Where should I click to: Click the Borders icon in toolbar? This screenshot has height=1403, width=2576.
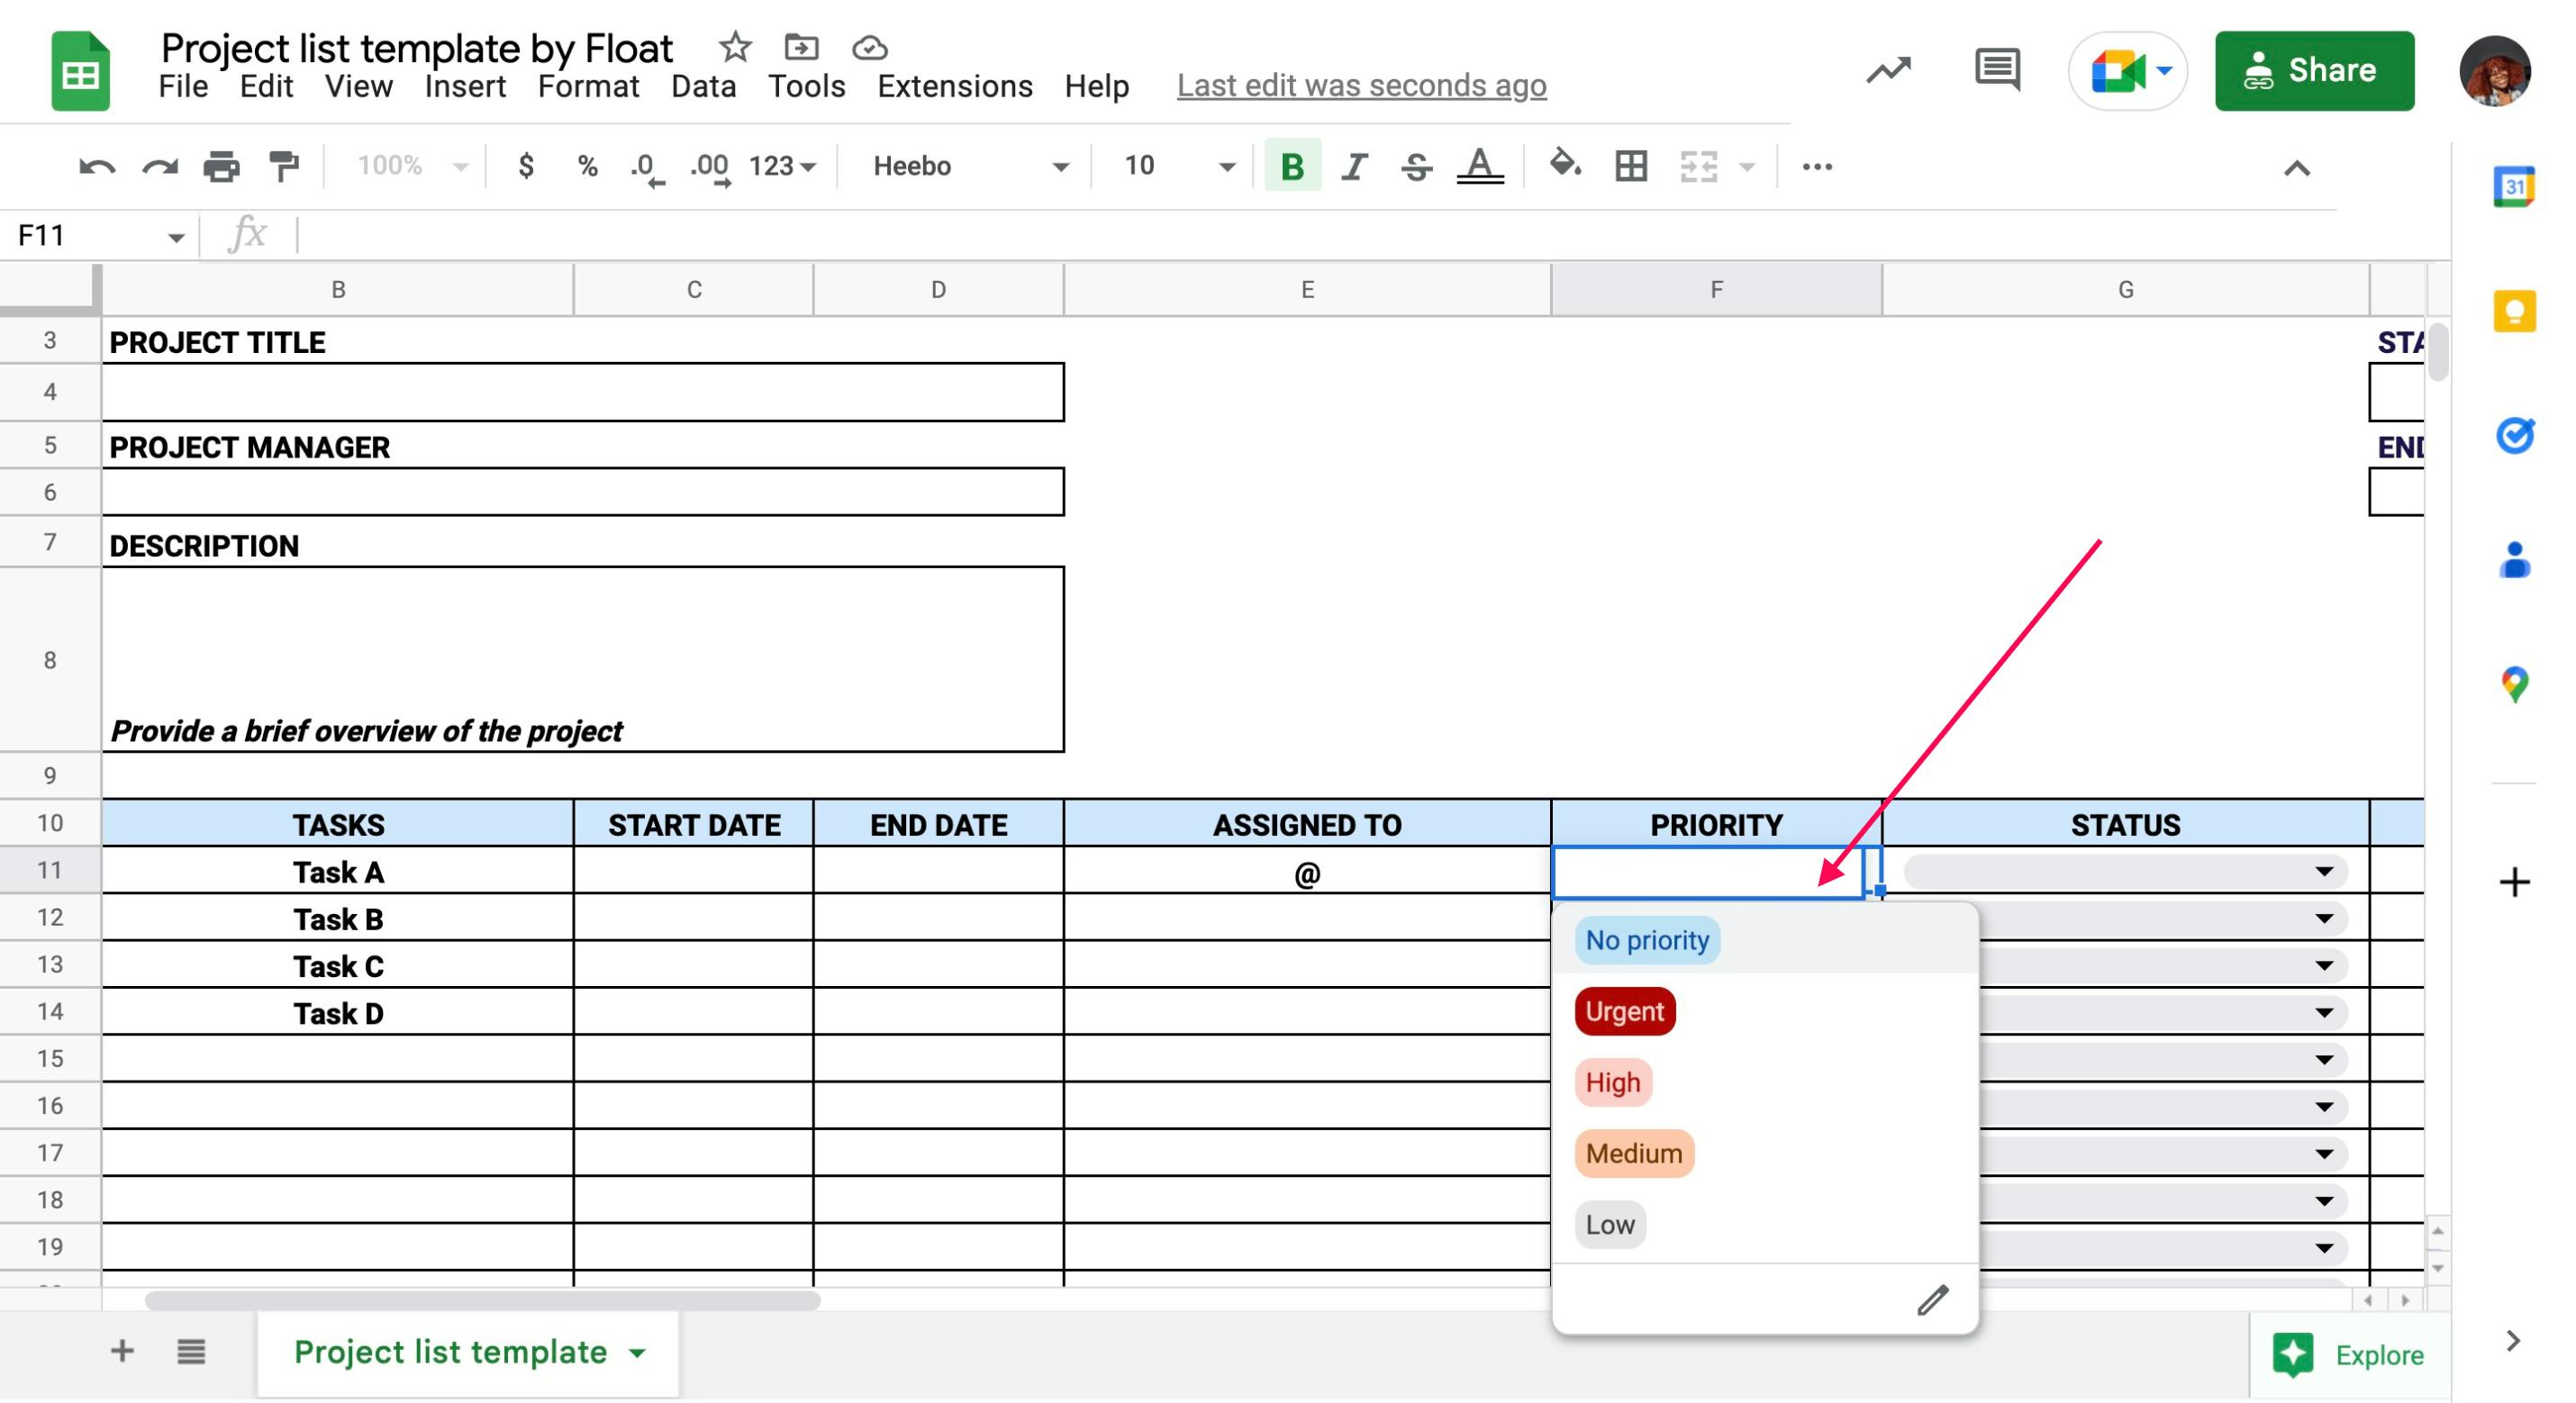tap(1631, 166)
